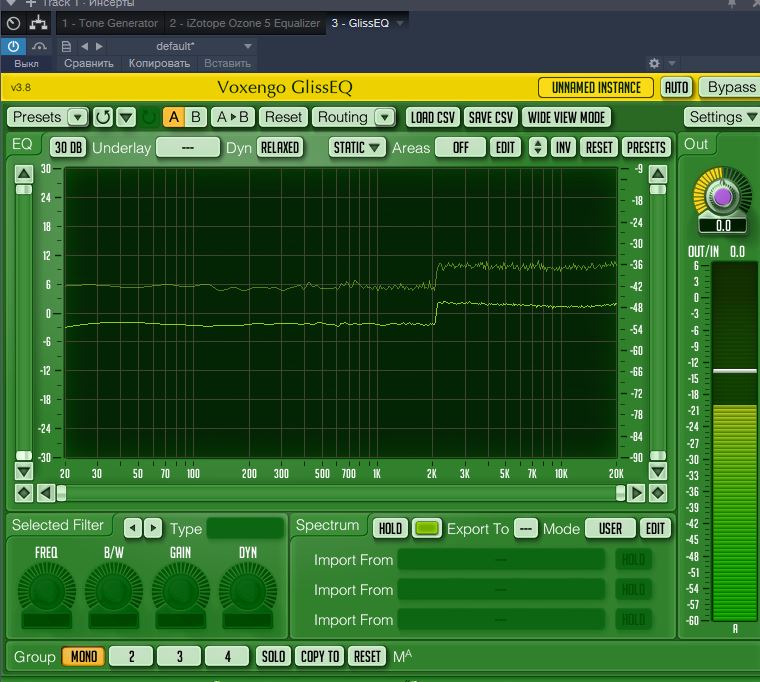Viewport: 760px width, 682px height.
Task: Click the plus icon beside Track 1 title
Action: click(x=31, y=3)
